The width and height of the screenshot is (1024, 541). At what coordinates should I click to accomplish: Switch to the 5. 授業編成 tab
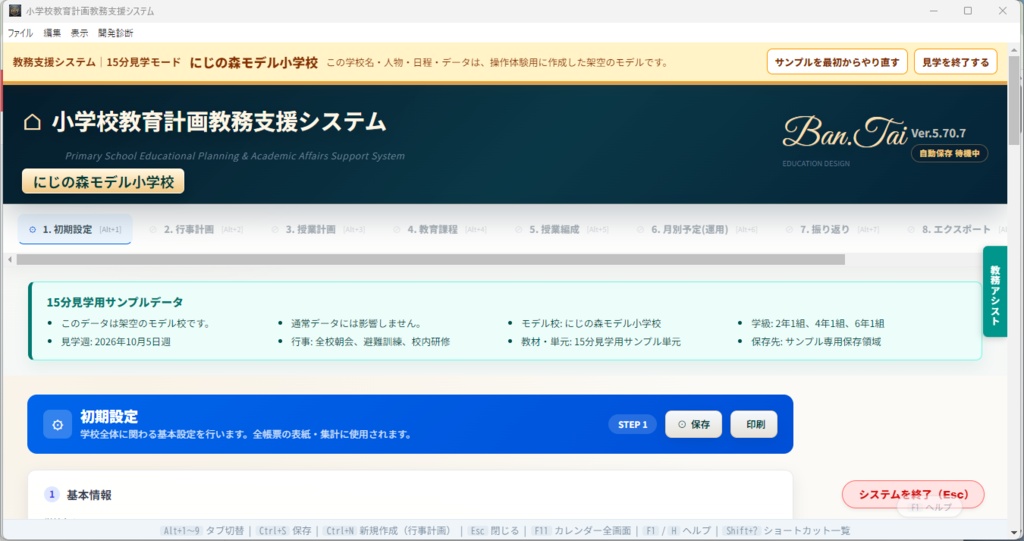click(x=562, y=229)
